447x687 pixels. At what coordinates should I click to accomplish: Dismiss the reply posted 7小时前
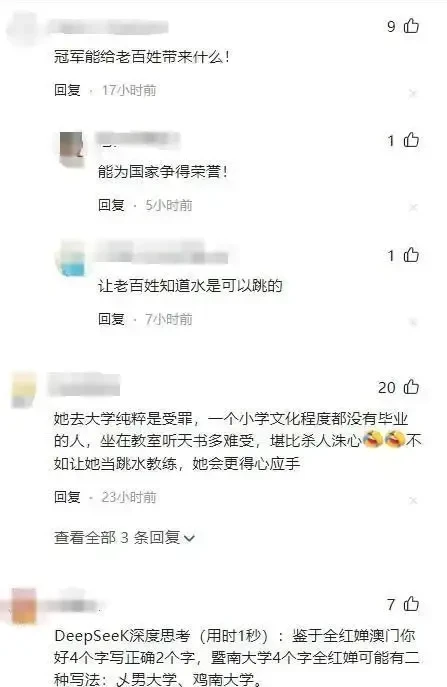click(413, 322)
